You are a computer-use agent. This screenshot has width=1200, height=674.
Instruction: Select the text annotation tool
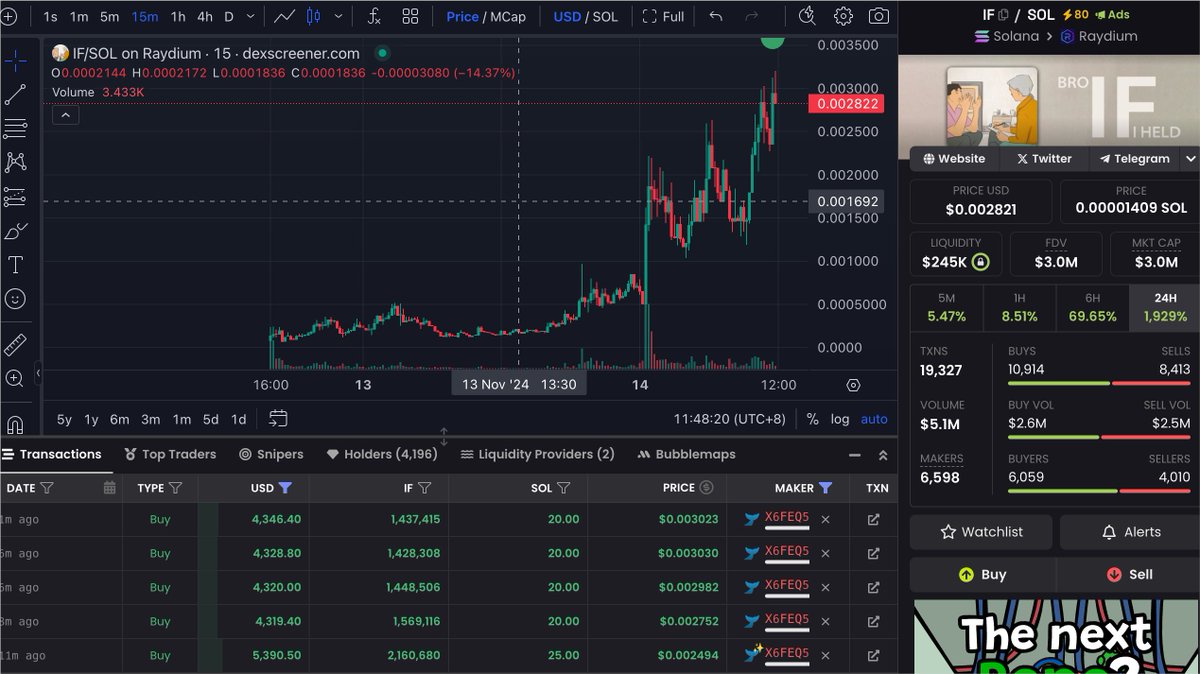click(15, 265)
